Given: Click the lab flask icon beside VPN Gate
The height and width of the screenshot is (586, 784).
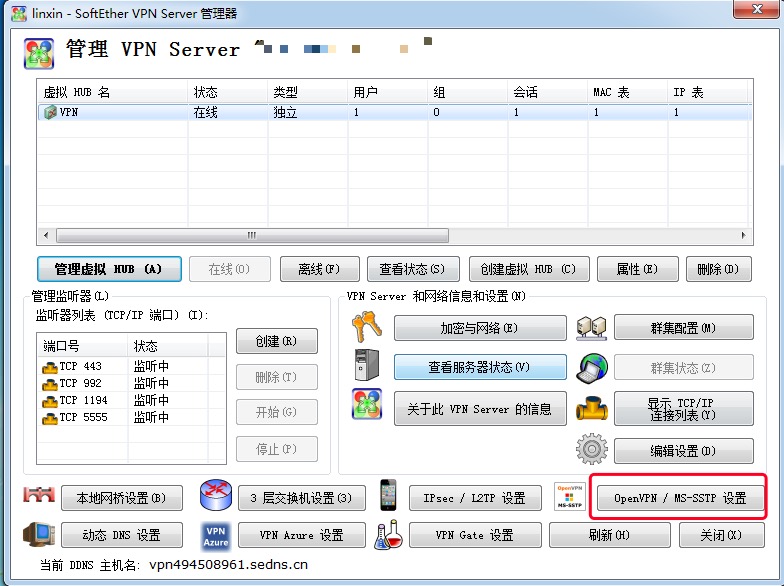Looking at the screenshot, I should (388, 535).
